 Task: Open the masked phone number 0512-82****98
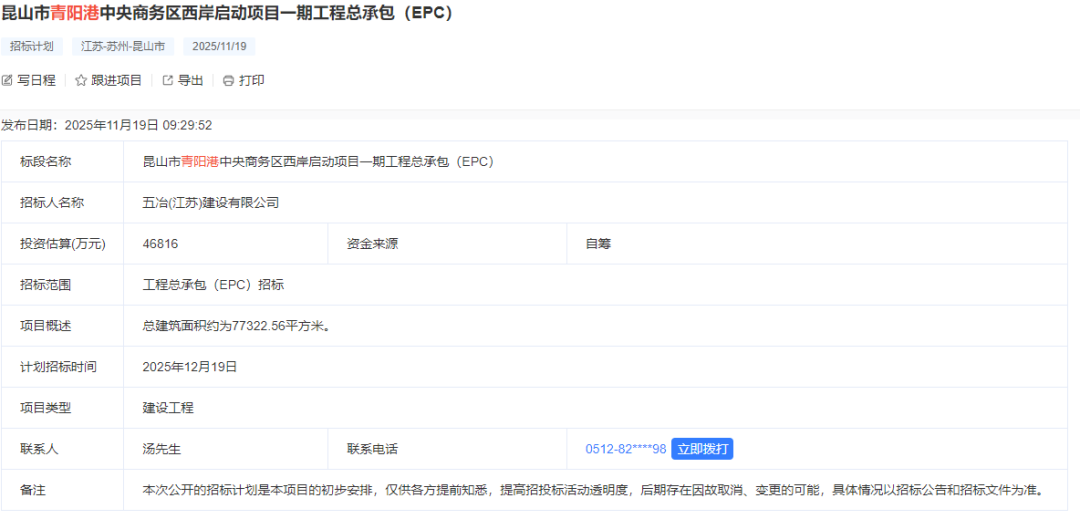pos(625,449)
